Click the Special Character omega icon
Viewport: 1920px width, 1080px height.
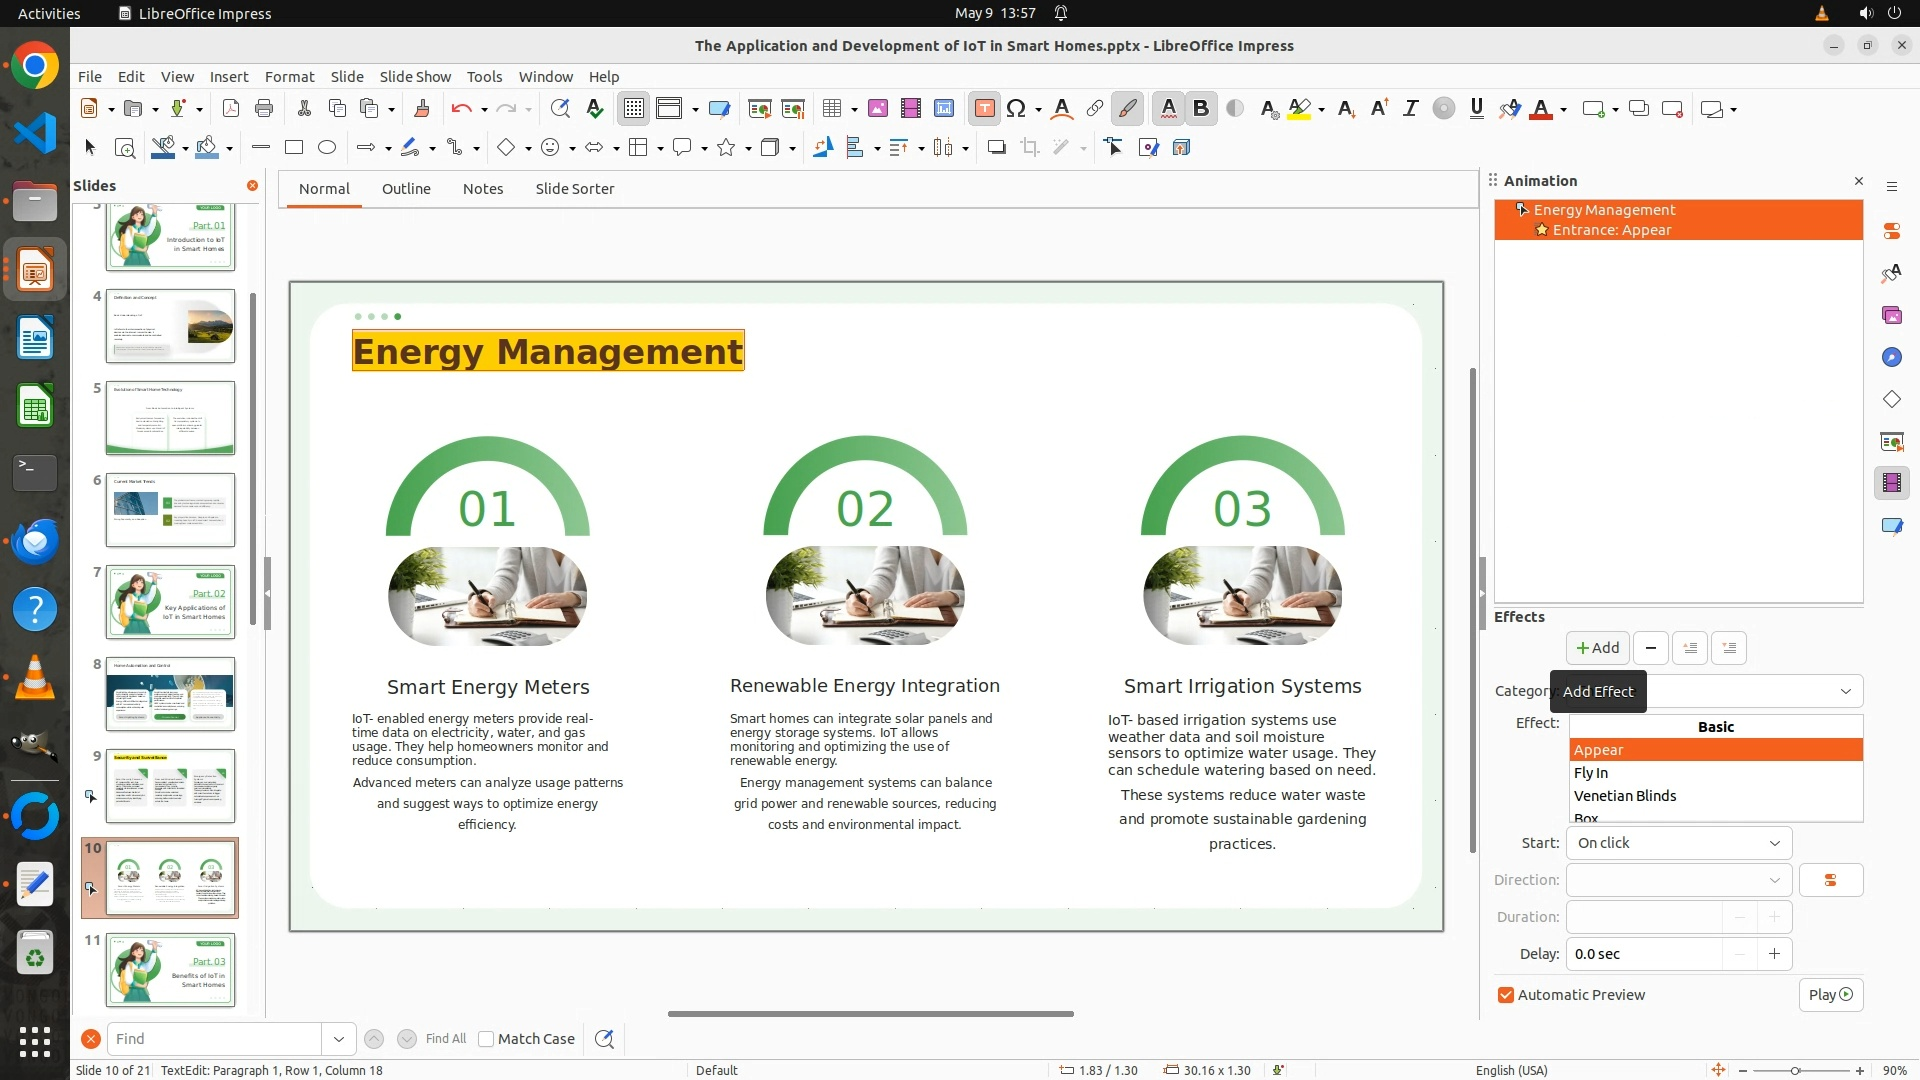[x=1016, y=109]
